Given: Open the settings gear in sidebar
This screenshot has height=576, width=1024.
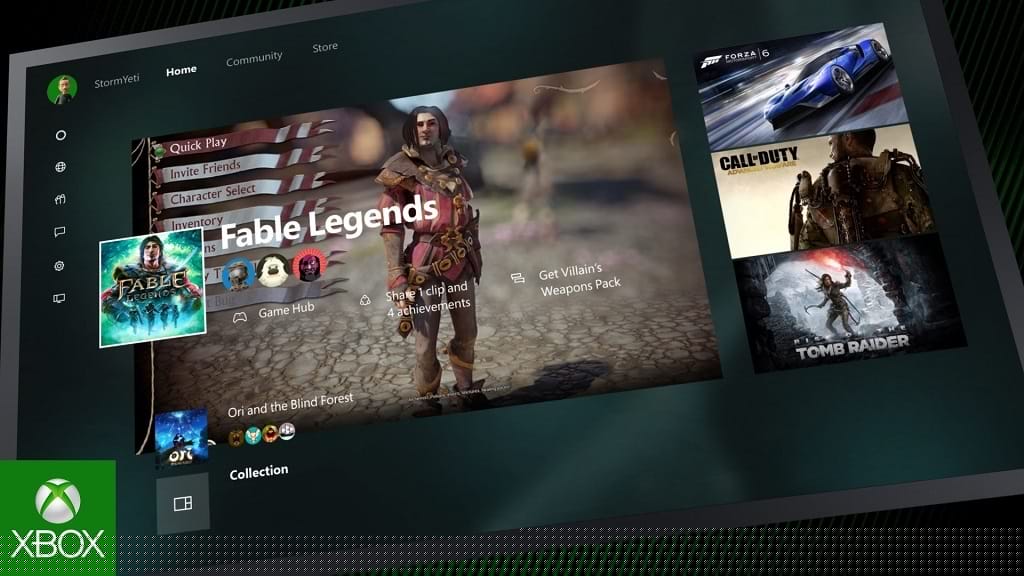Looking at the screenshot, I should [x=60, y=266].
